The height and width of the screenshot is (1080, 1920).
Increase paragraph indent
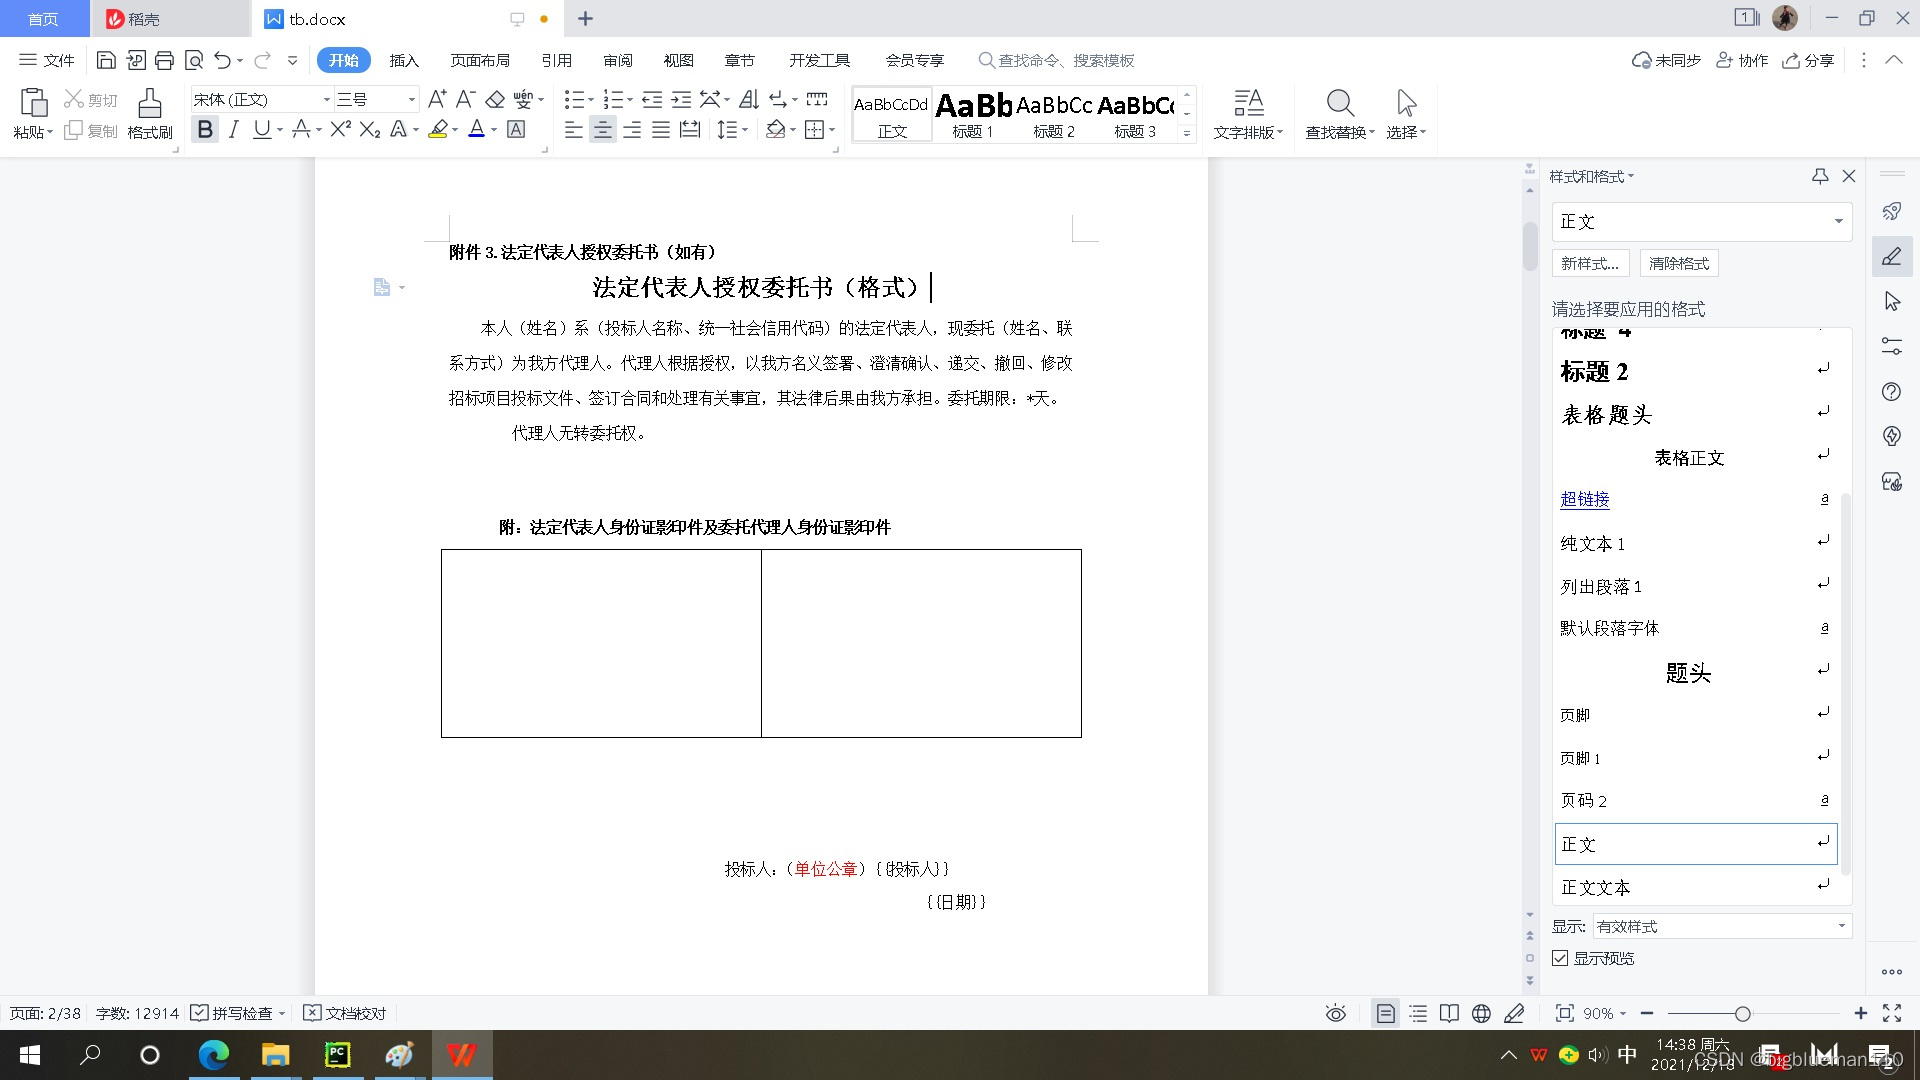681,99
